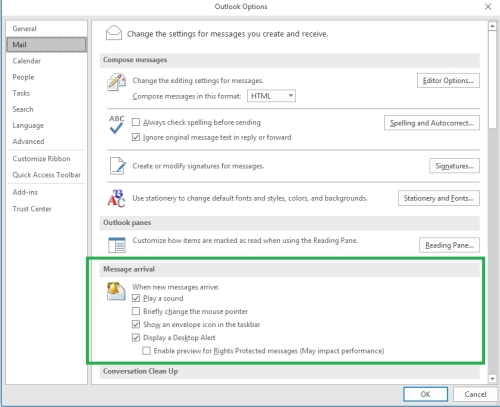The height and width of the screenshot is (407, 500).
Task: Confirm settings with the OK button
Action: [x=425, y=394]
